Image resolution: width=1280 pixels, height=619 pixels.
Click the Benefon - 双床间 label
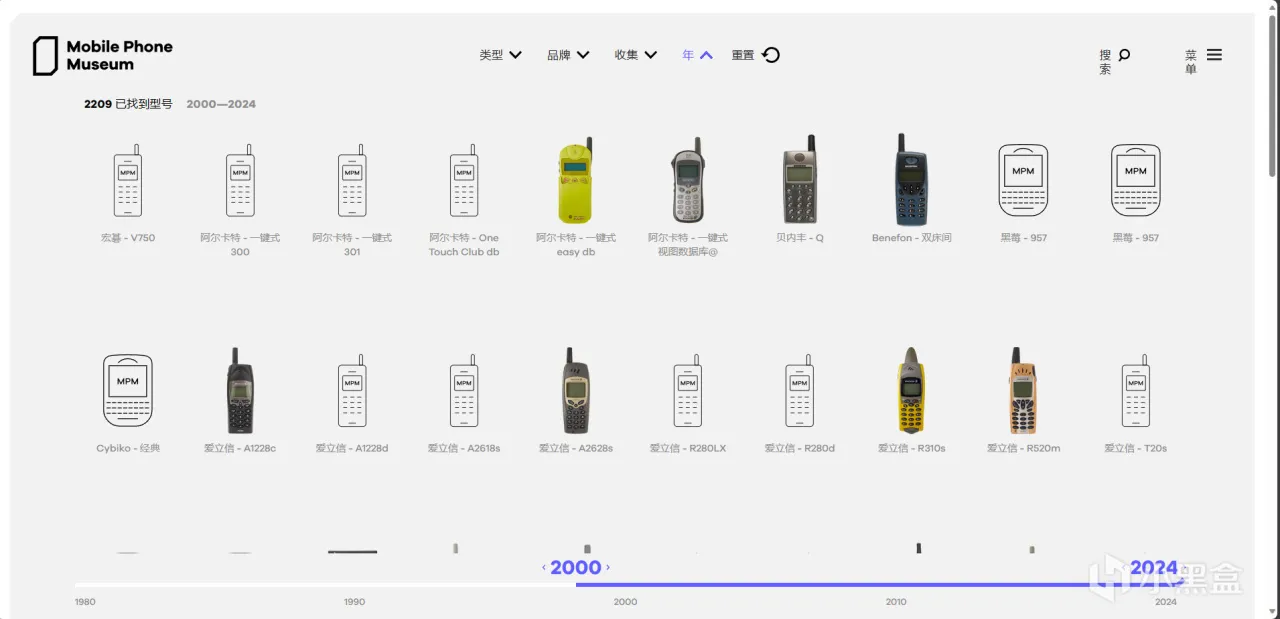point(911,238)
